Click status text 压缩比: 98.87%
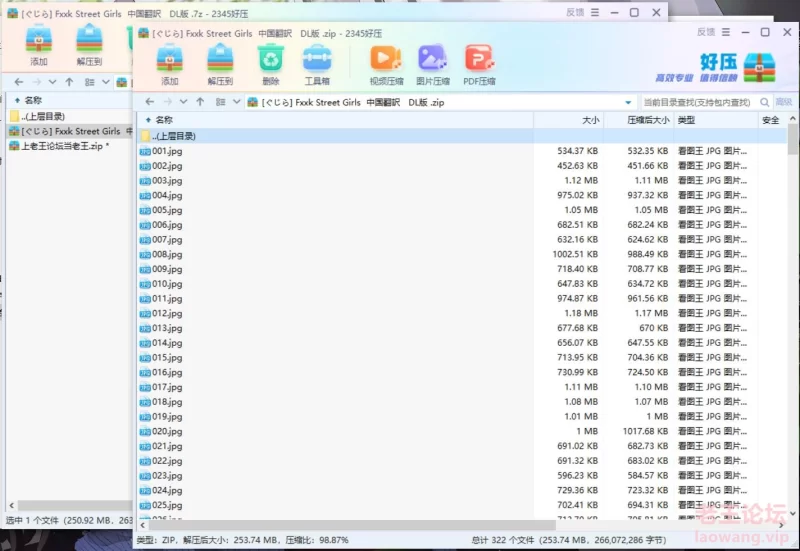800x551 pixels. coord(317,540)
